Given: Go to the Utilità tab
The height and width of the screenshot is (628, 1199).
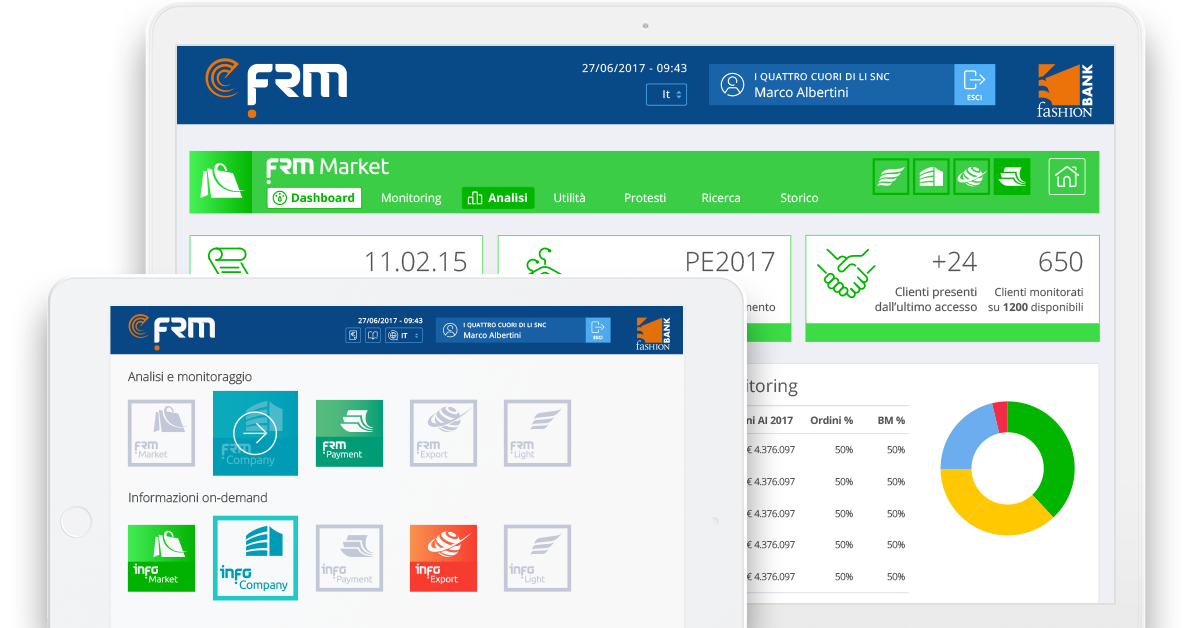Looking at the screenshot, I should click(570, 198).
